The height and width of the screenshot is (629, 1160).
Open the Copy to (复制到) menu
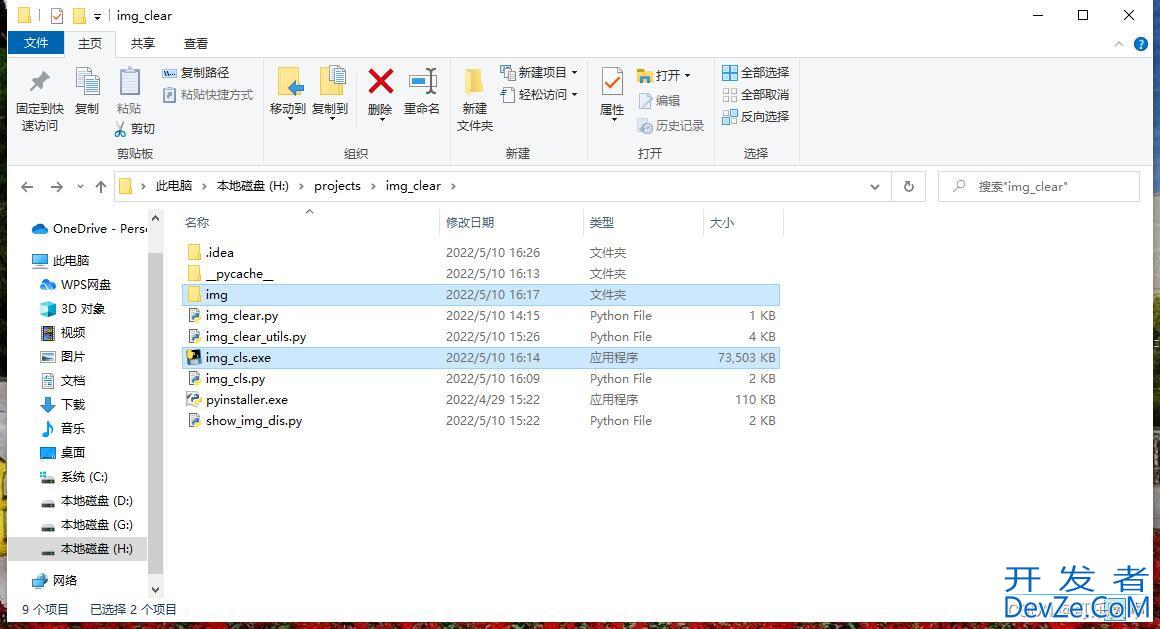330,92
